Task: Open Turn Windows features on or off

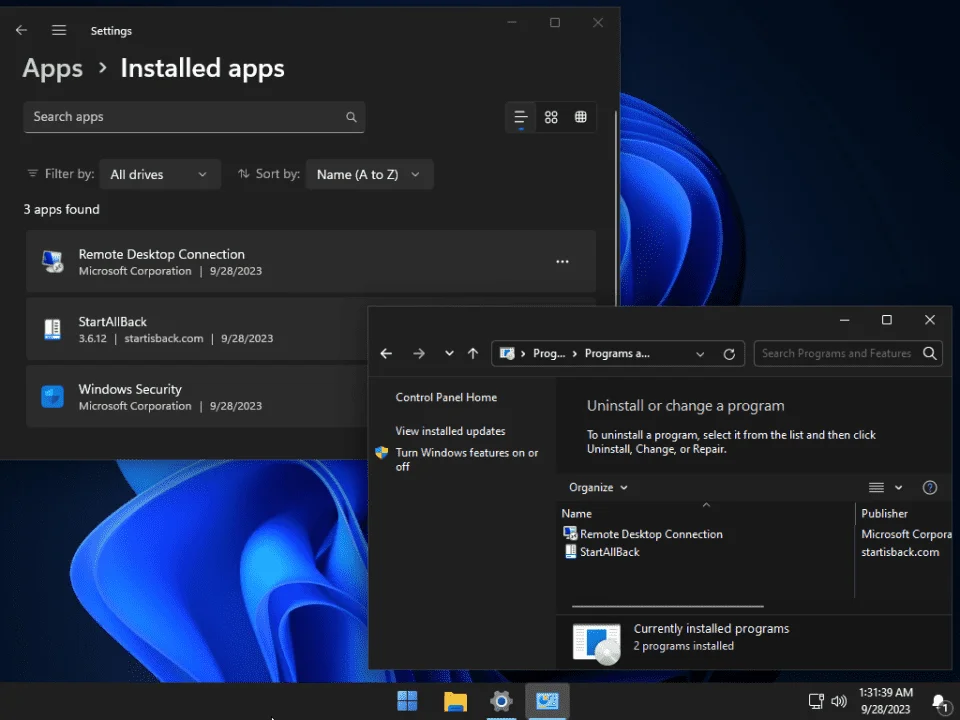Action: click(467, 459)
